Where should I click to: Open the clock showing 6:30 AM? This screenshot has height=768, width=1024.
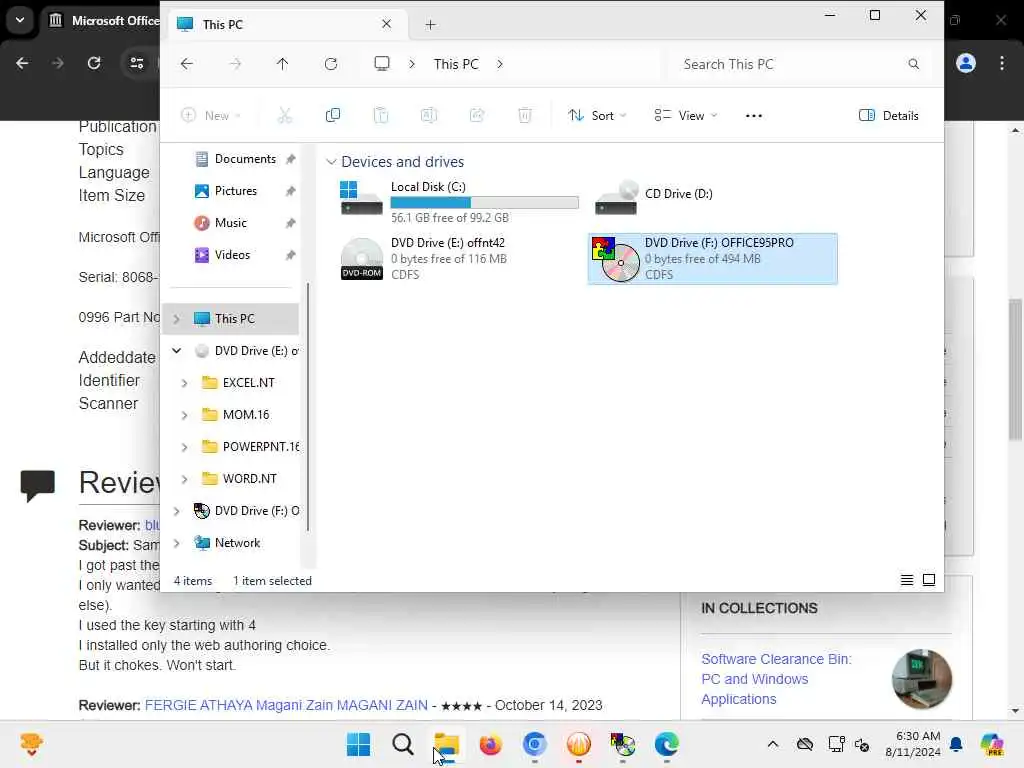coord(913,744)
